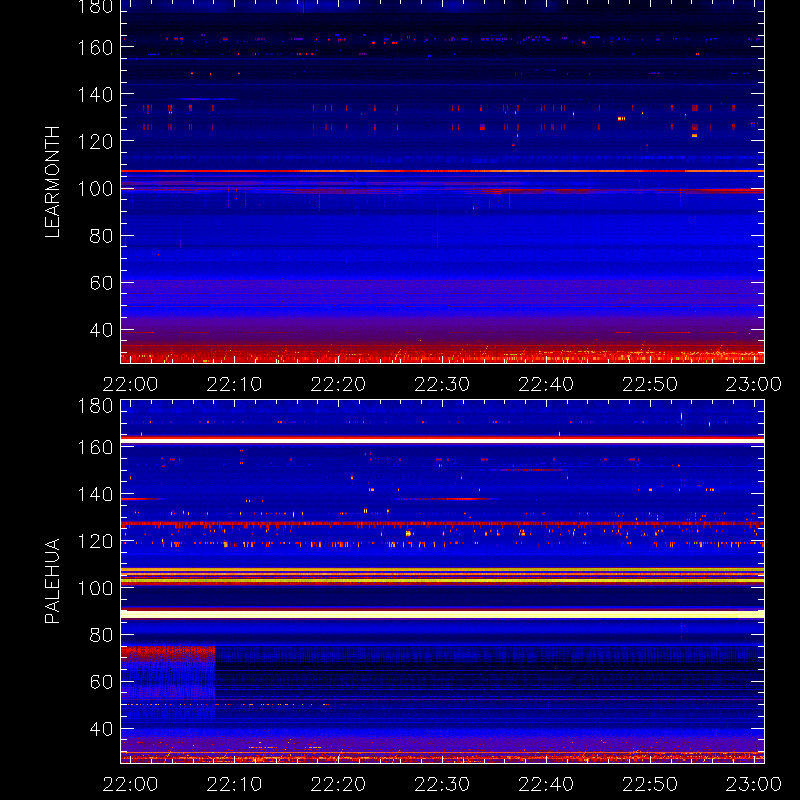Select the 40 frequency label on Learmonth plot
The image size is (800, 800).
click(101, 330)
